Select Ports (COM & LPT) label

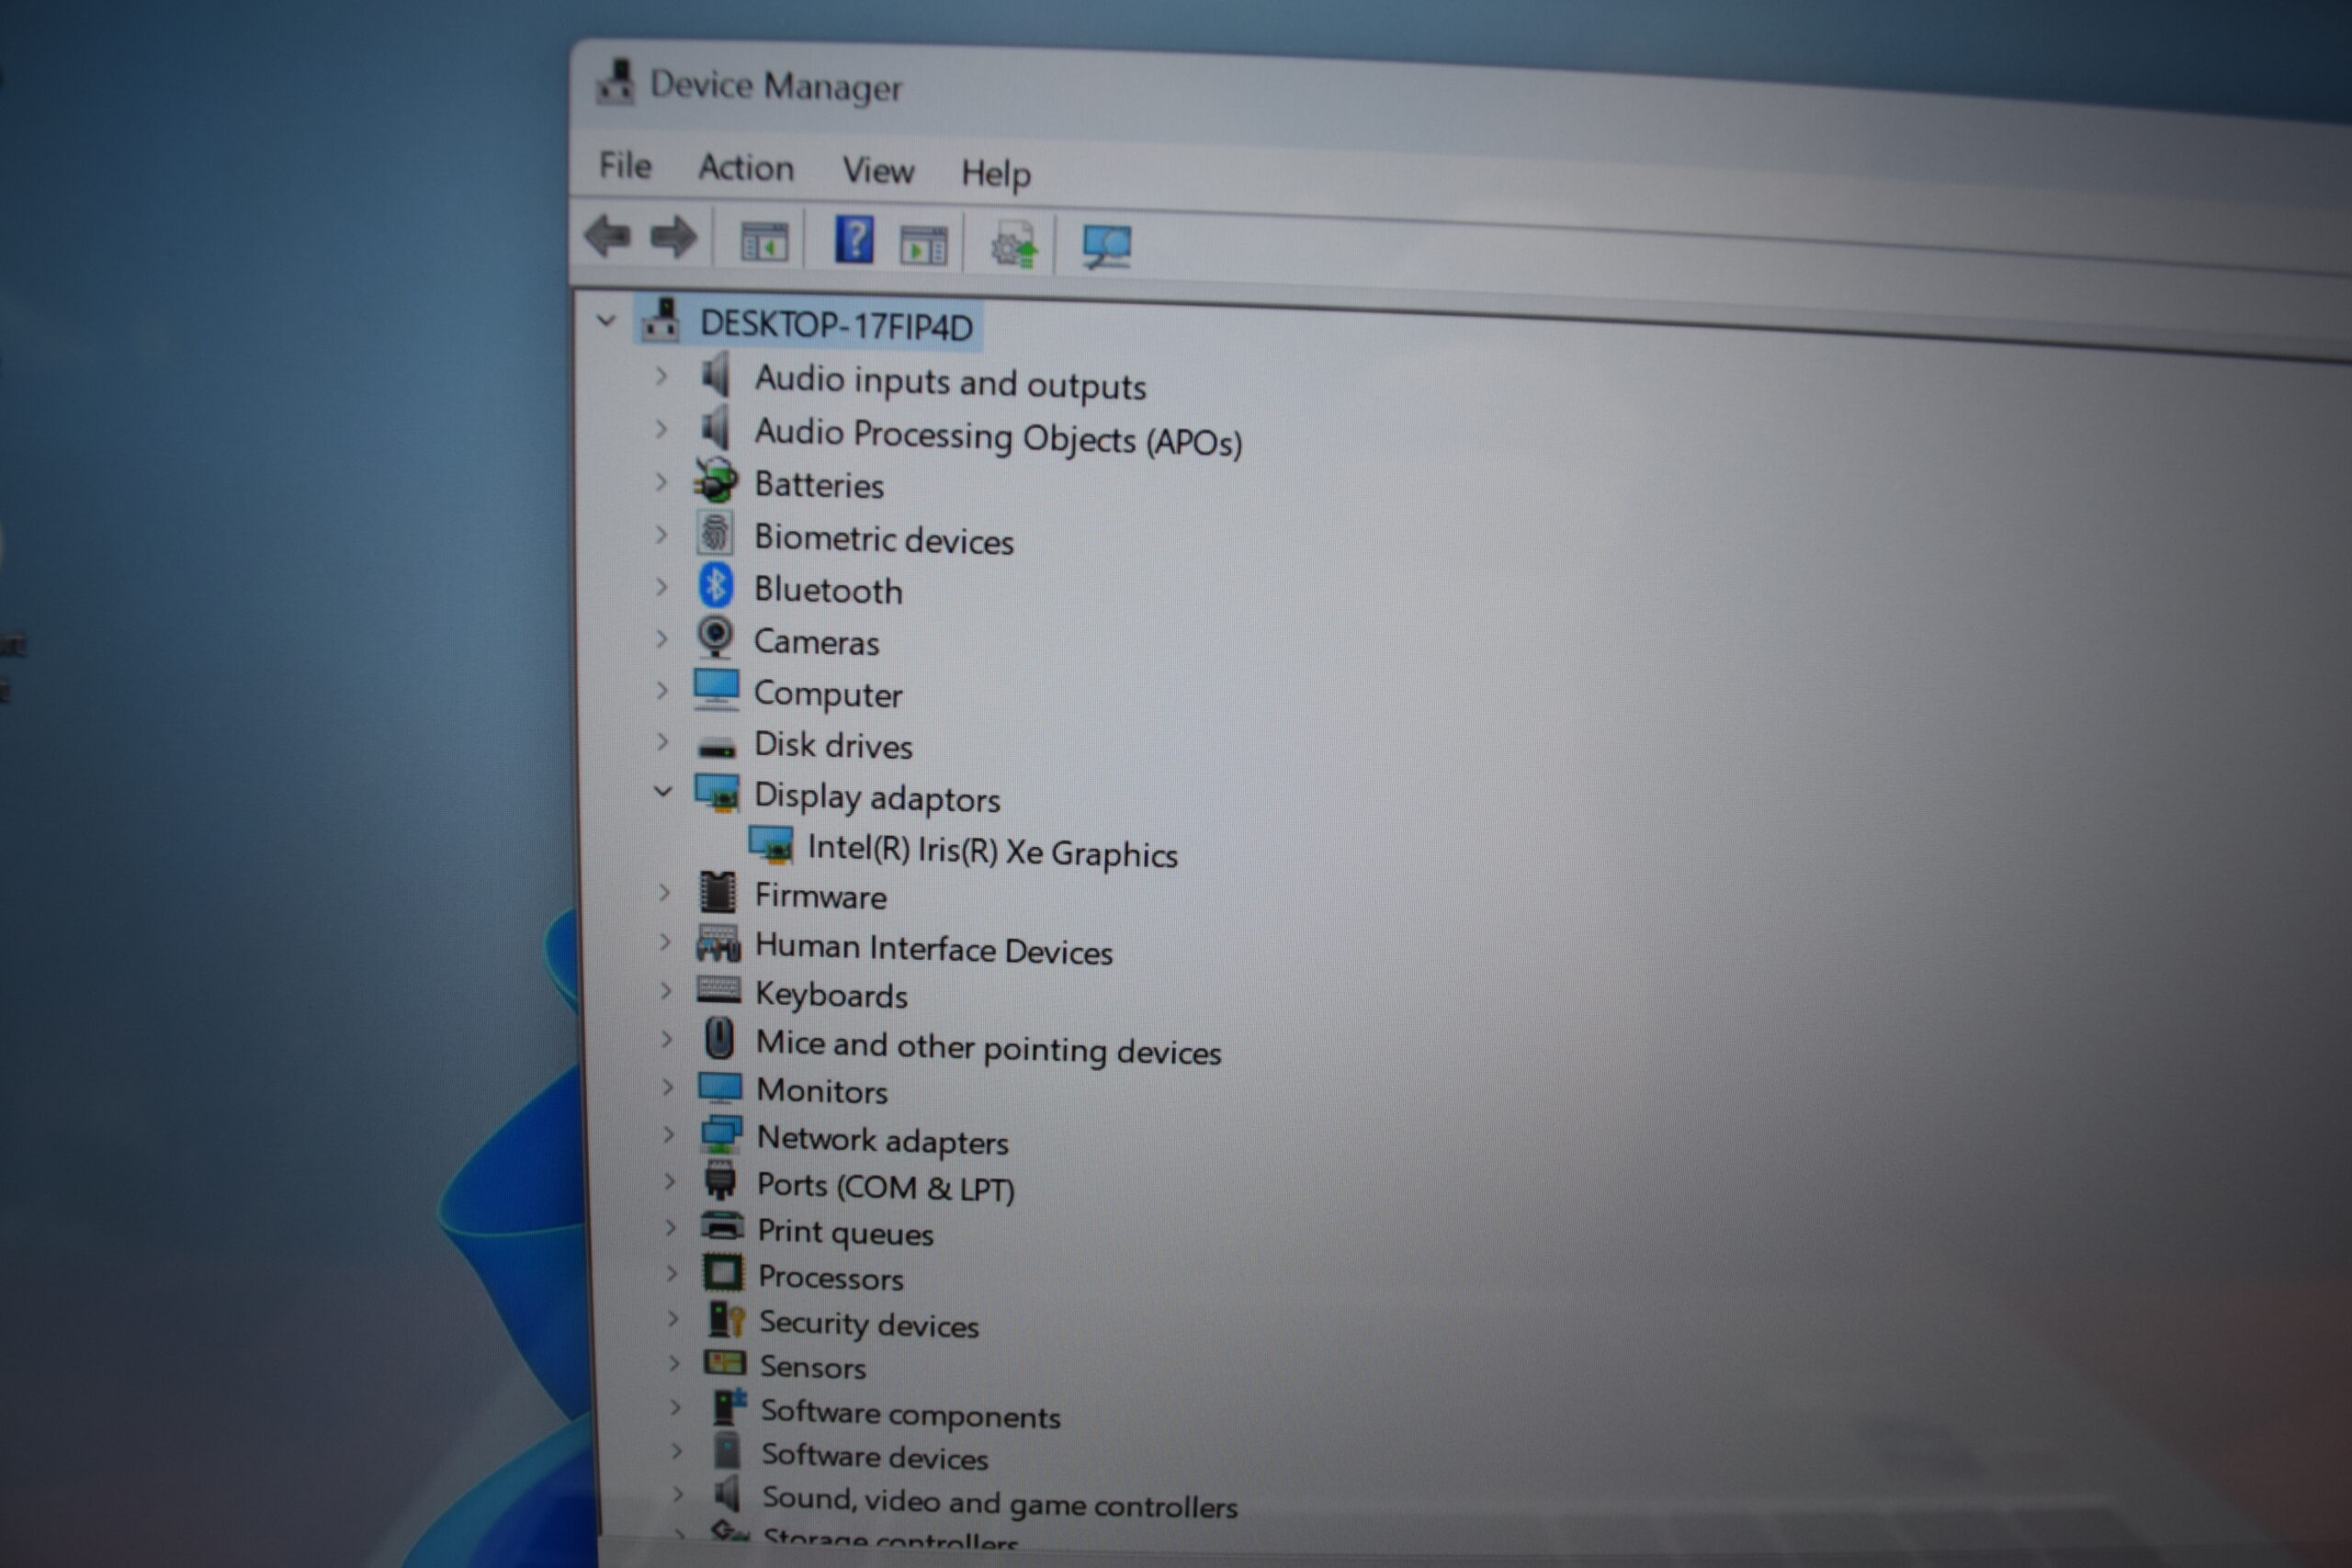(886, 1187)
